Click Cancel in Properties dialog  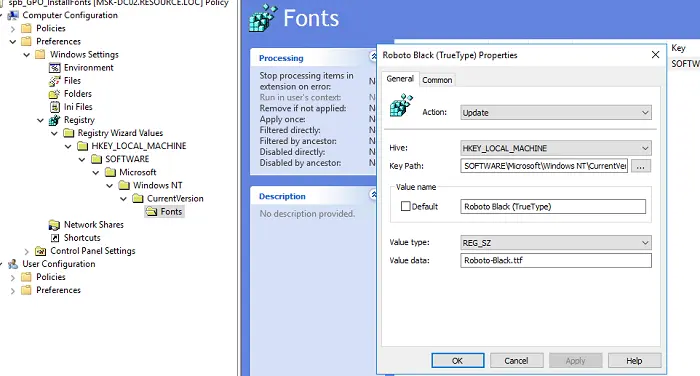[517, 361]
